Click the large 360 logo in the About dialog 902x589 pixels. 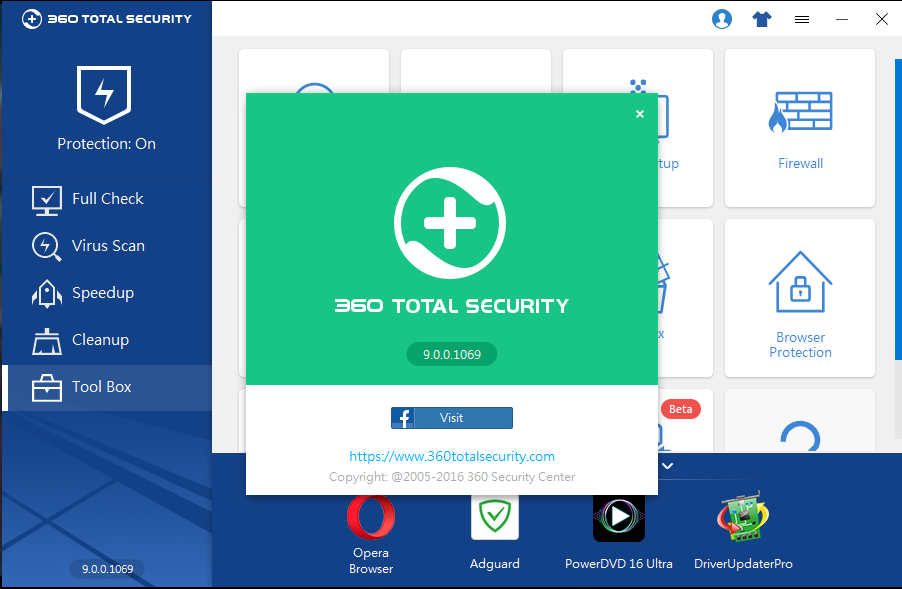click(450, 223)
